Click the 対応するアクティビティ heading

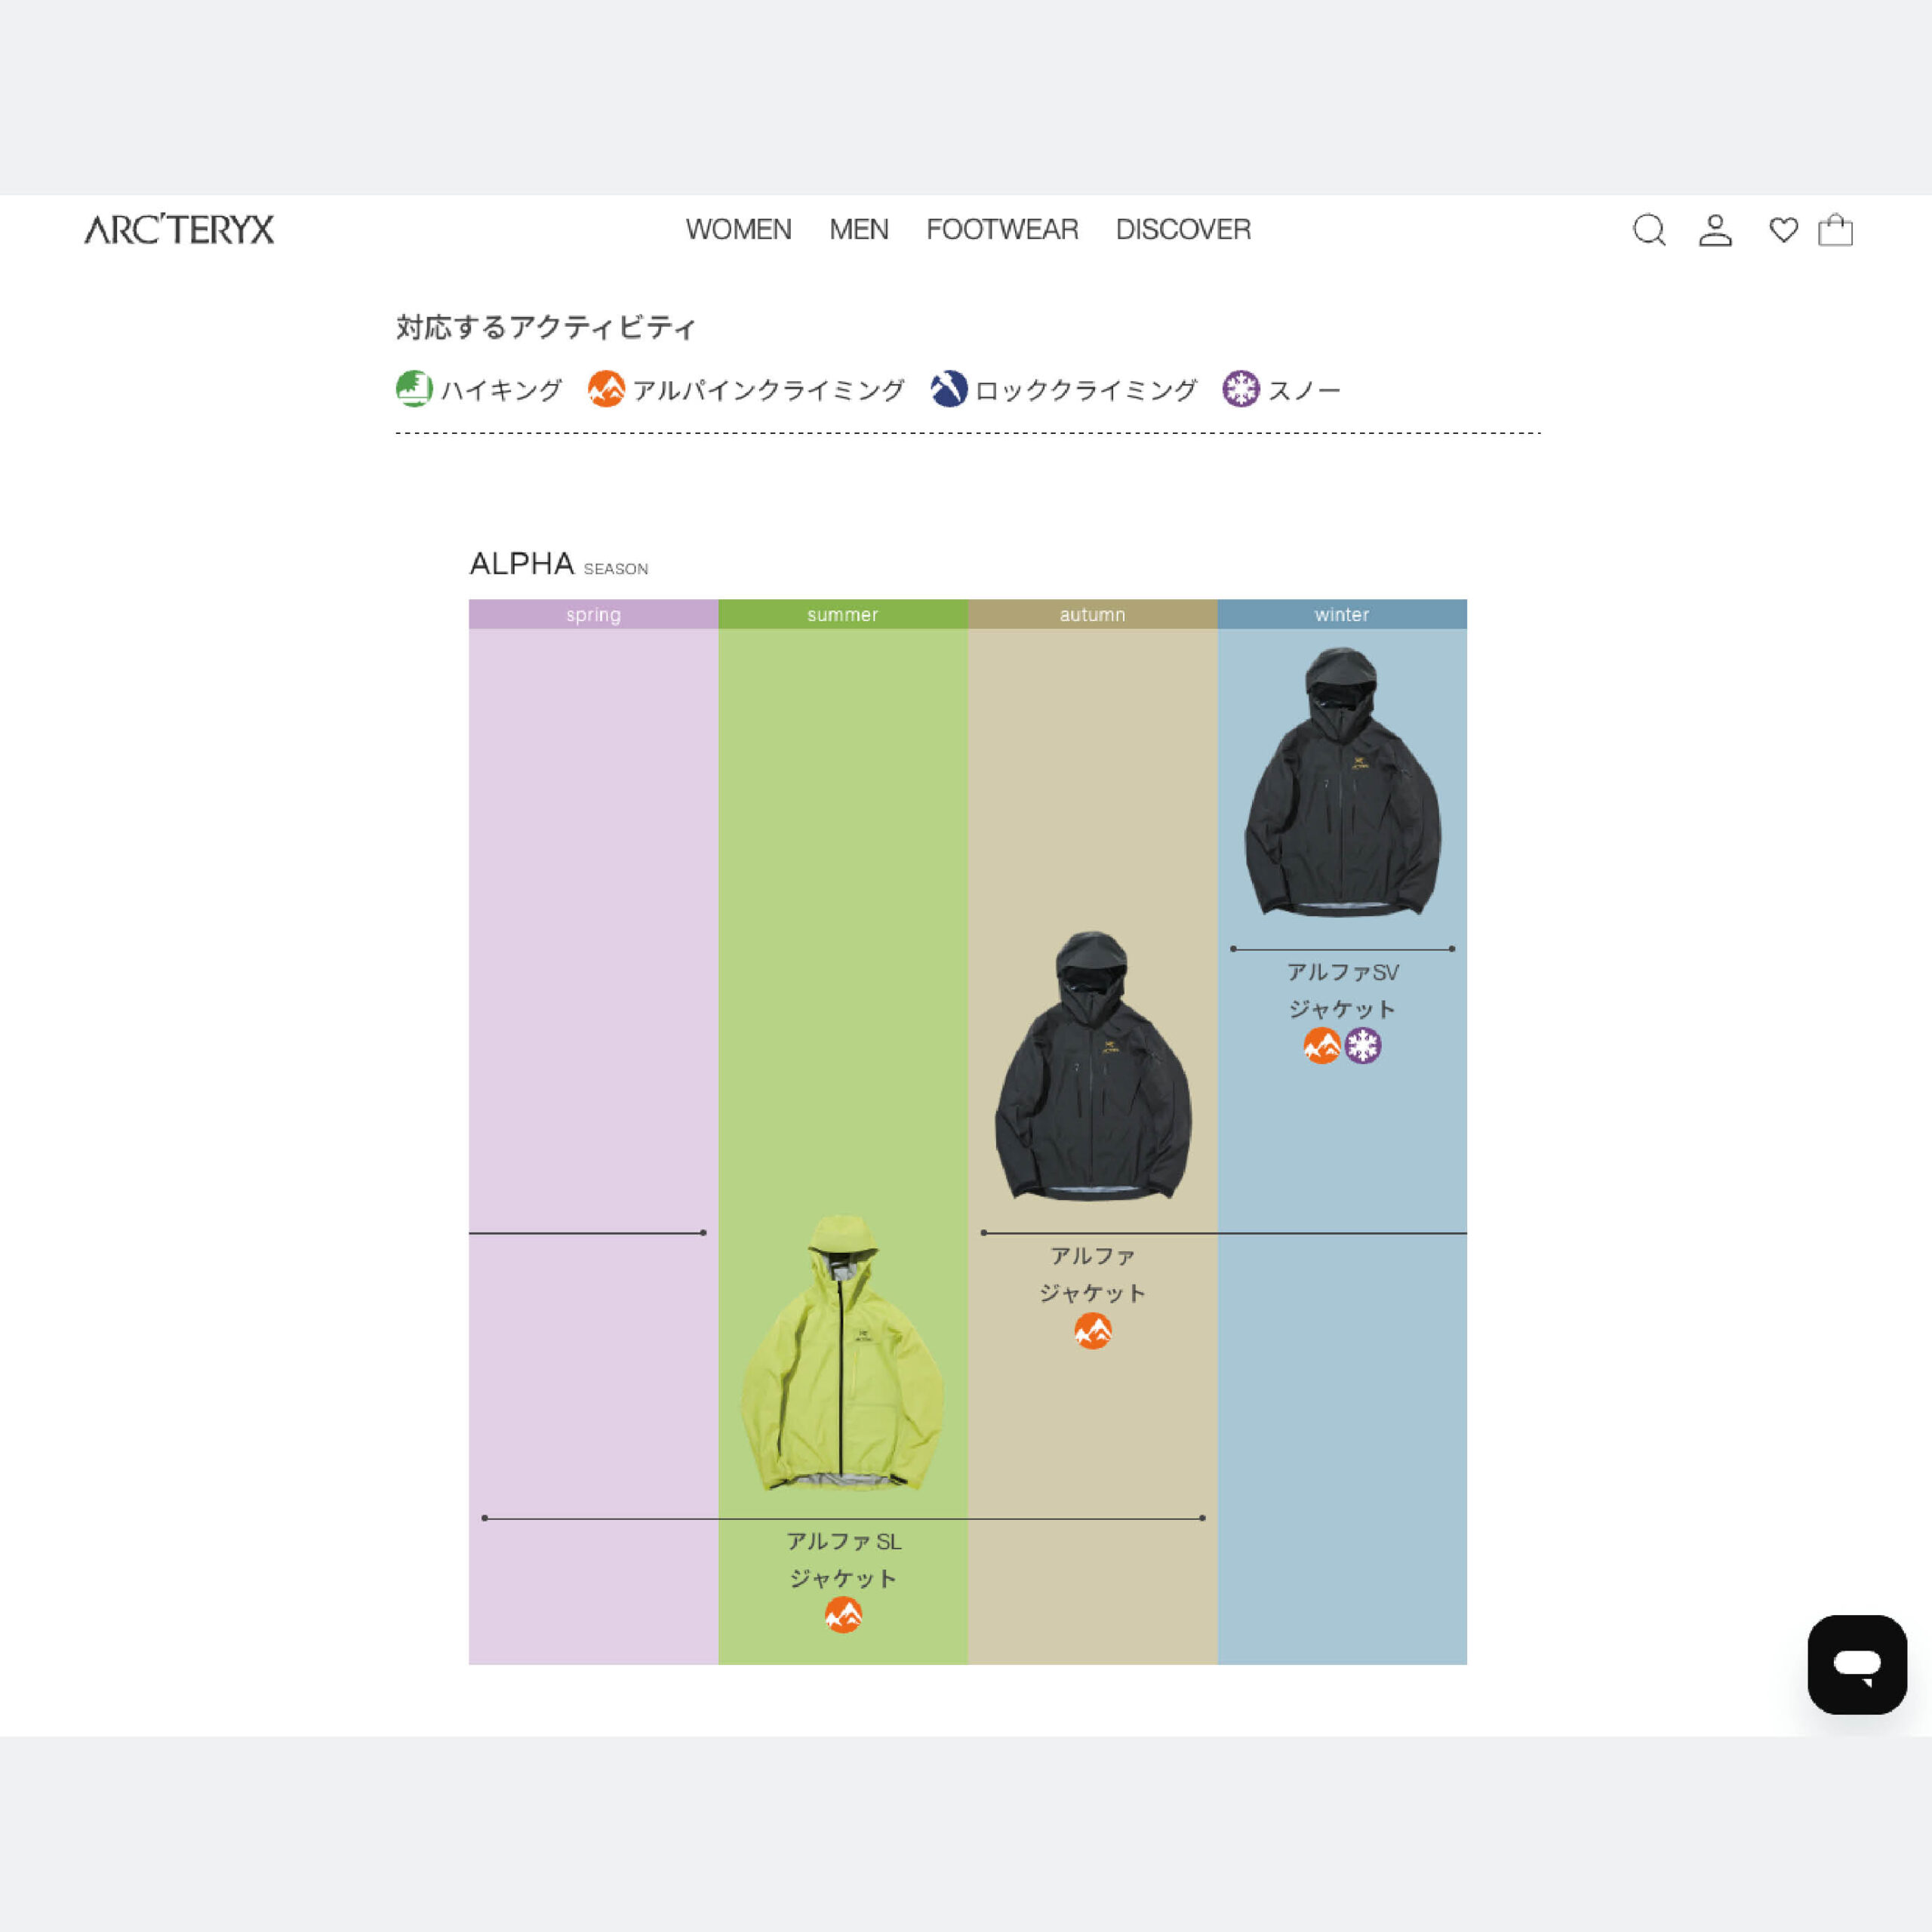(x=546, y=327)
